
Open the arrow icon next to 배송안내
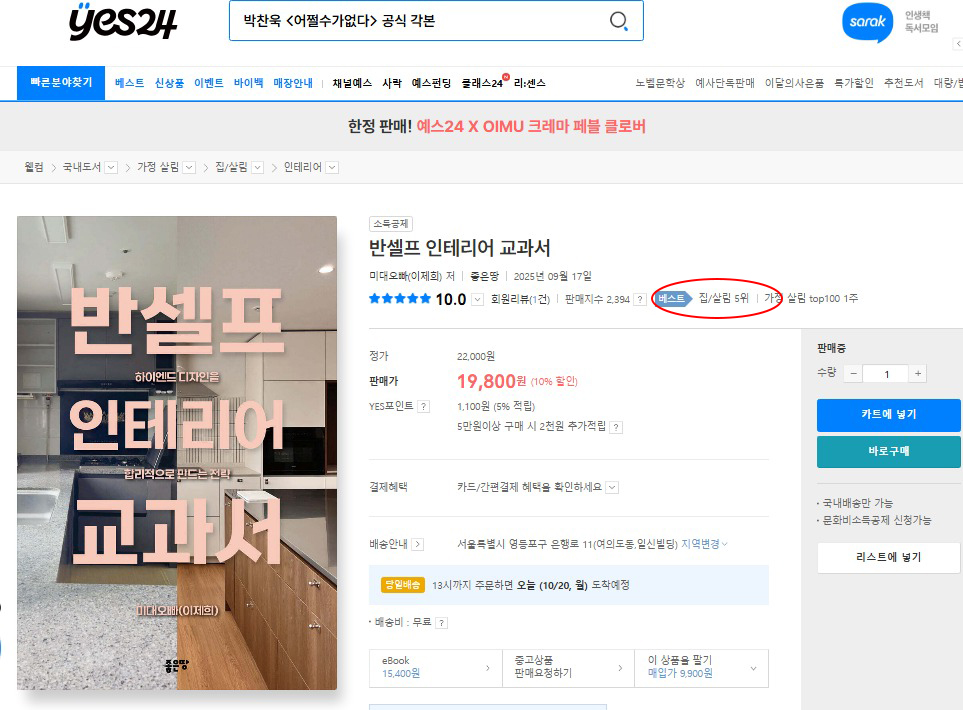pos(417,545)
